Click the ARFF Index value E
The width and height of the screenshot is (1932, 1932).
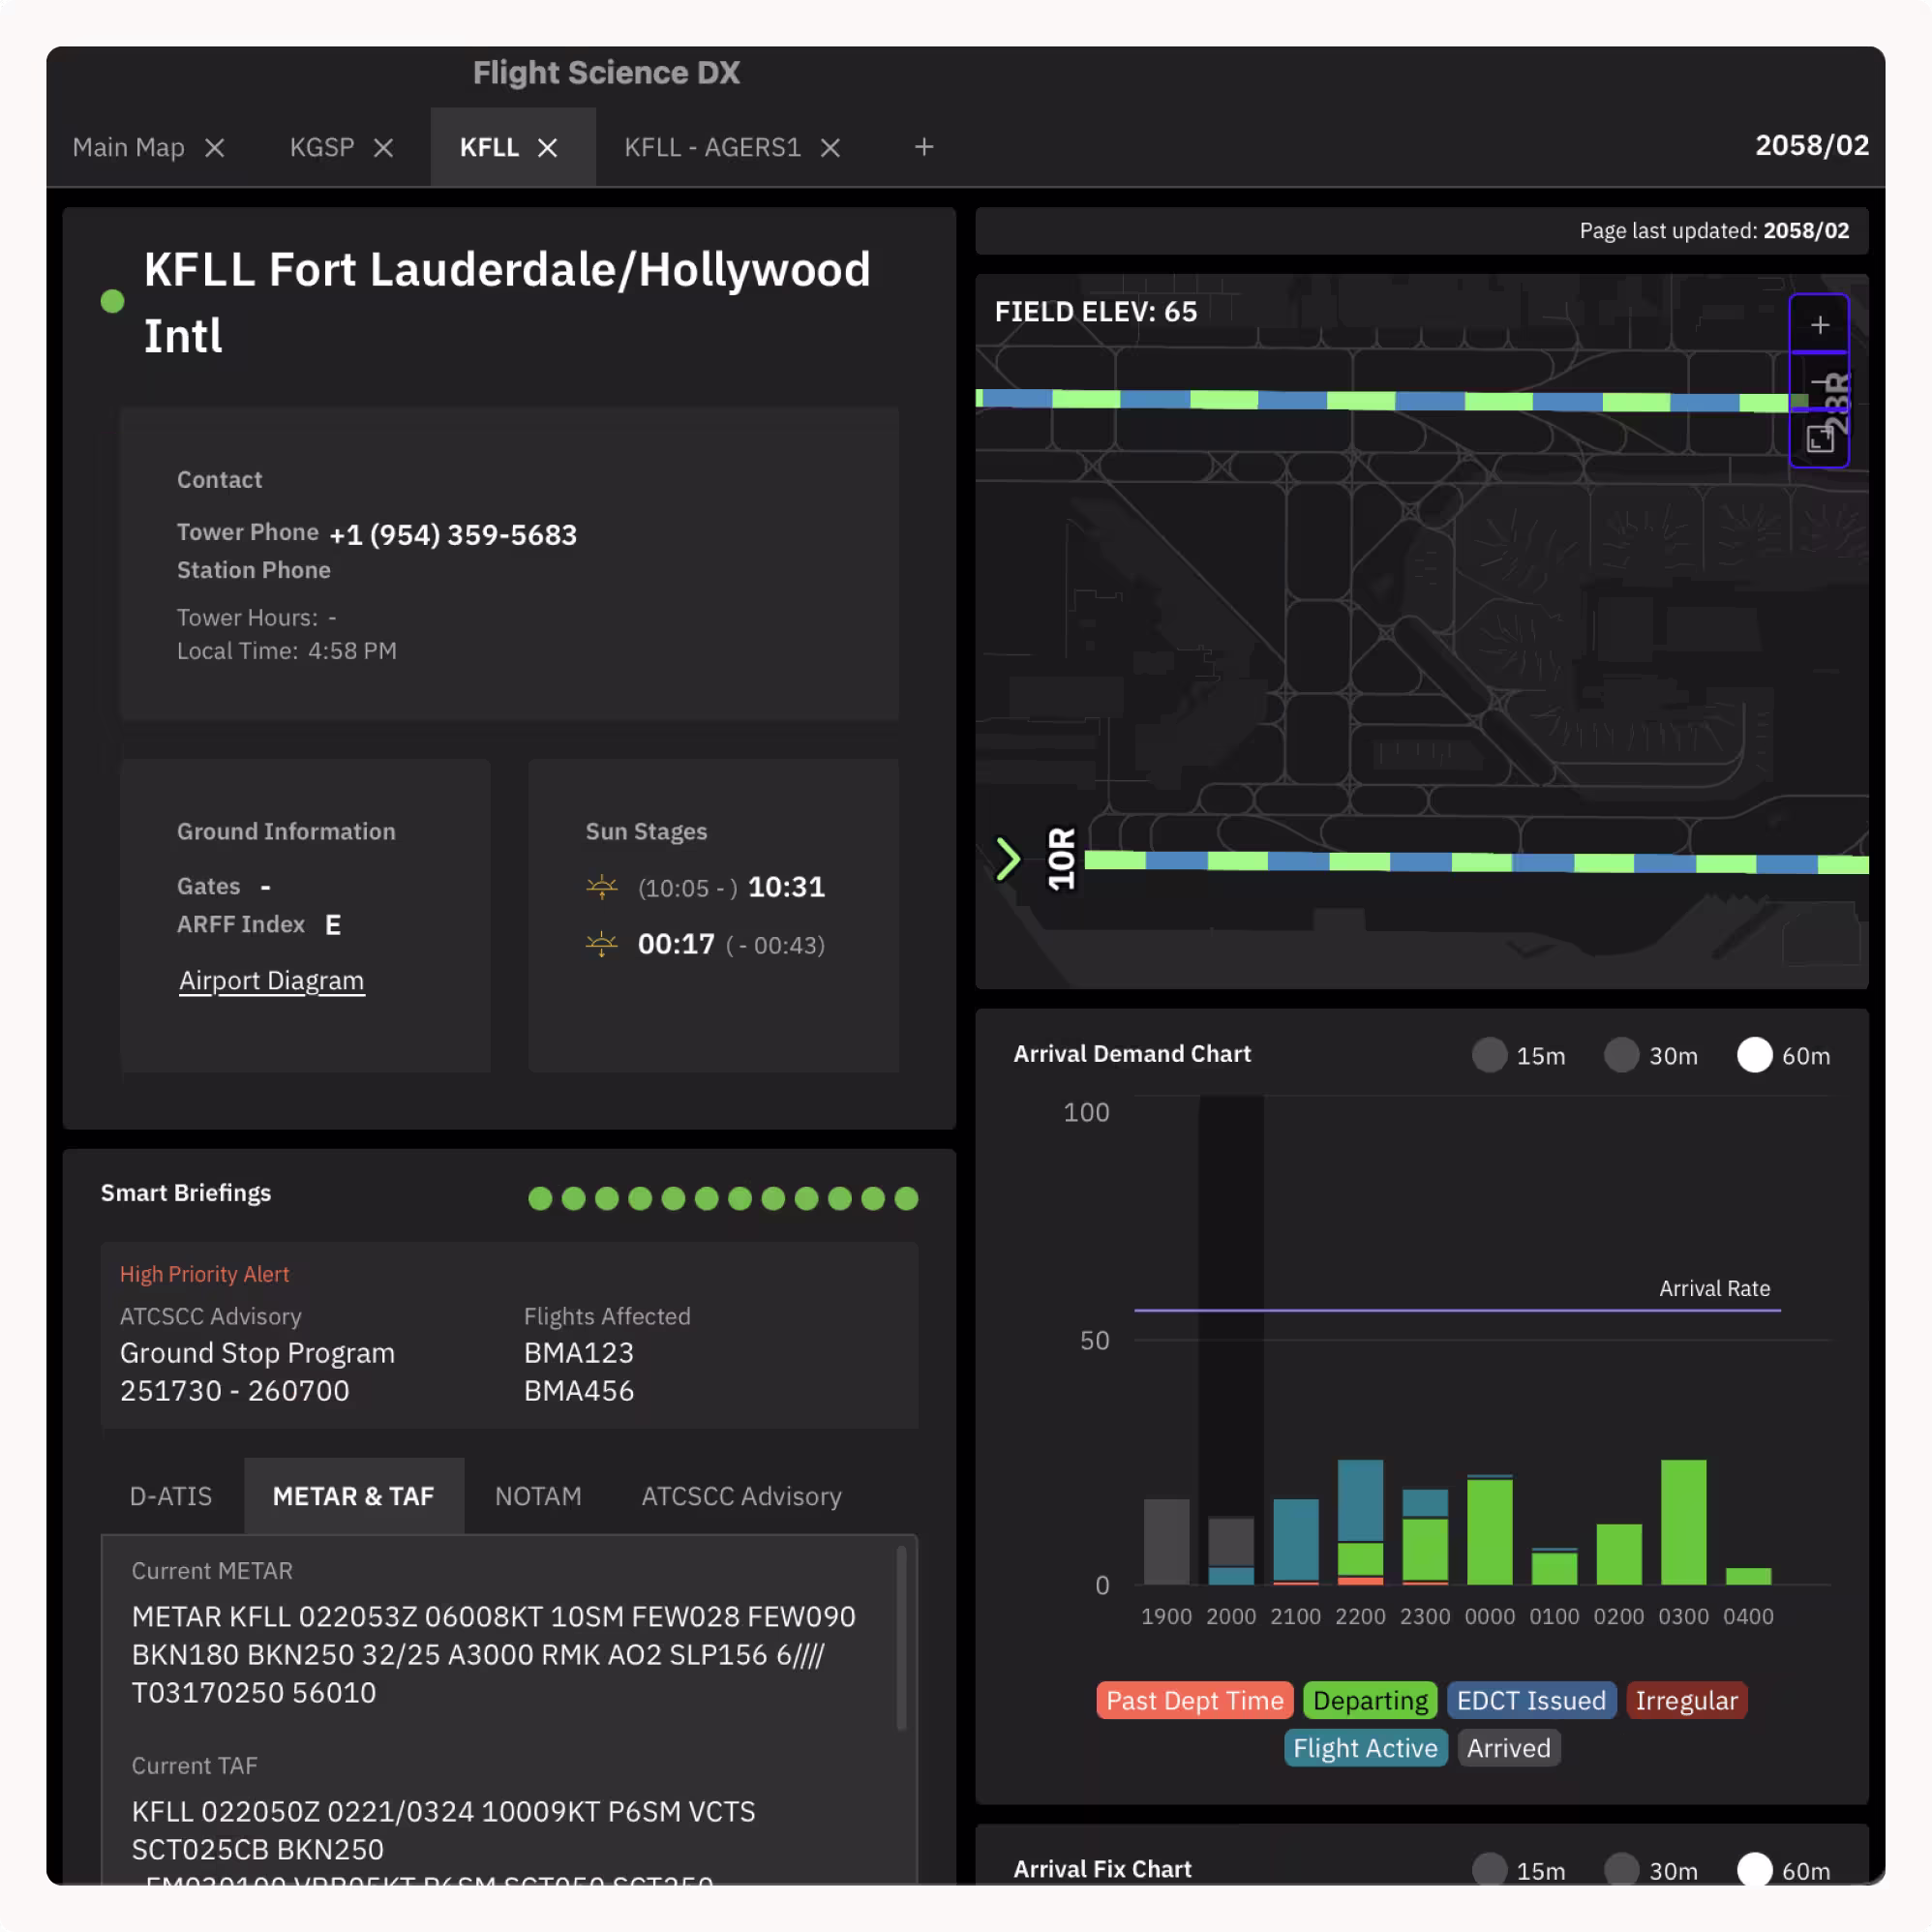click(x=333, y=925)
